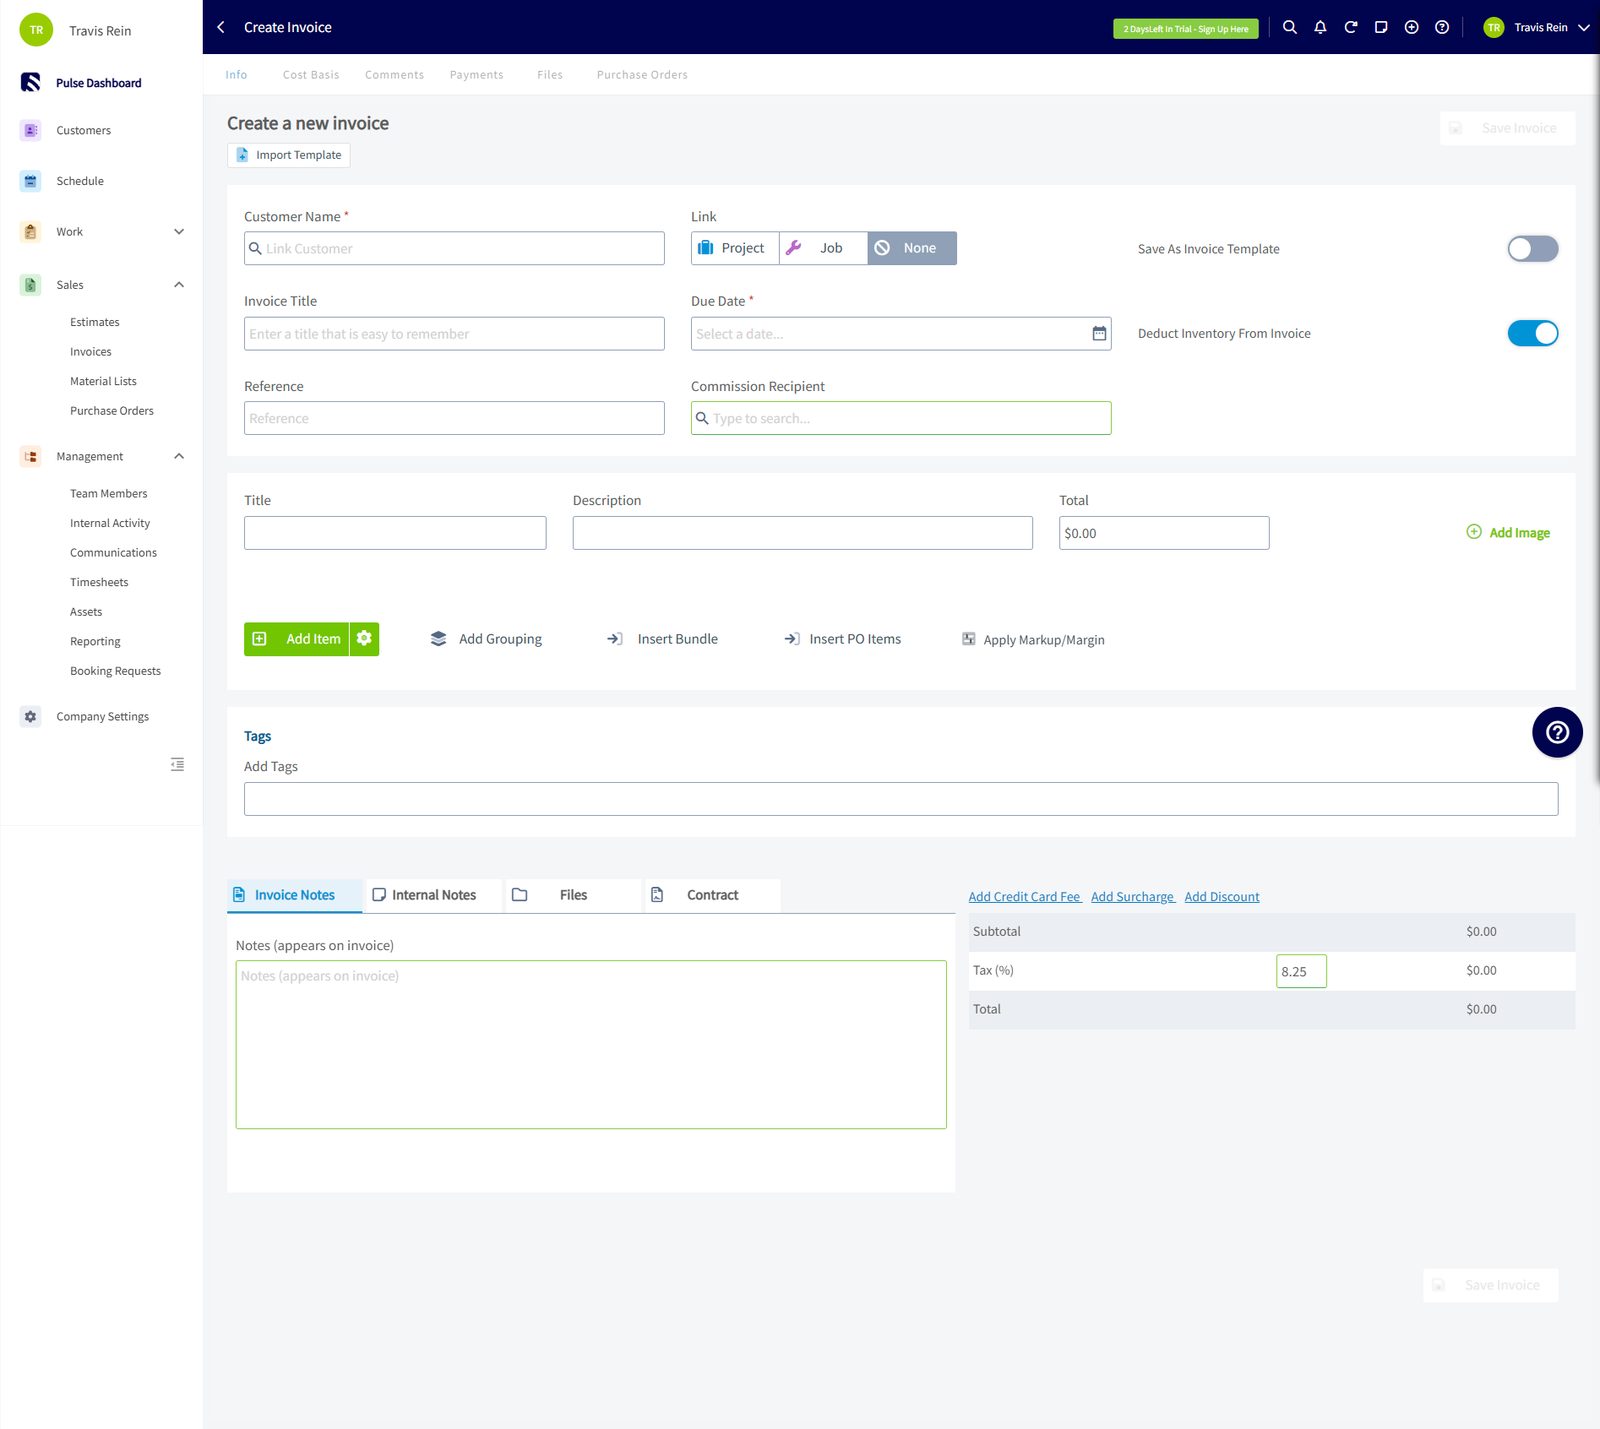Viewport: 1600px width, 1429px height.
Task: Click Apply Markup/Margin icon
Action: click(x=969, y=638)
